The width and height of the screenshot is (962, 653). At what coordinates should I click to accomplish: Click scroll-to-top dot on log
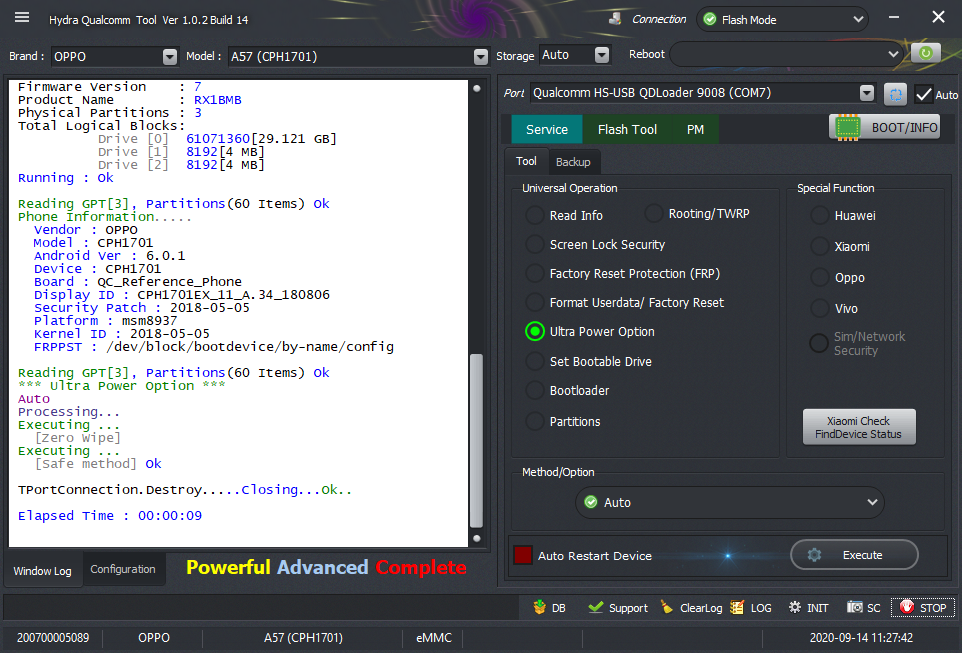(x=477, y=88)
